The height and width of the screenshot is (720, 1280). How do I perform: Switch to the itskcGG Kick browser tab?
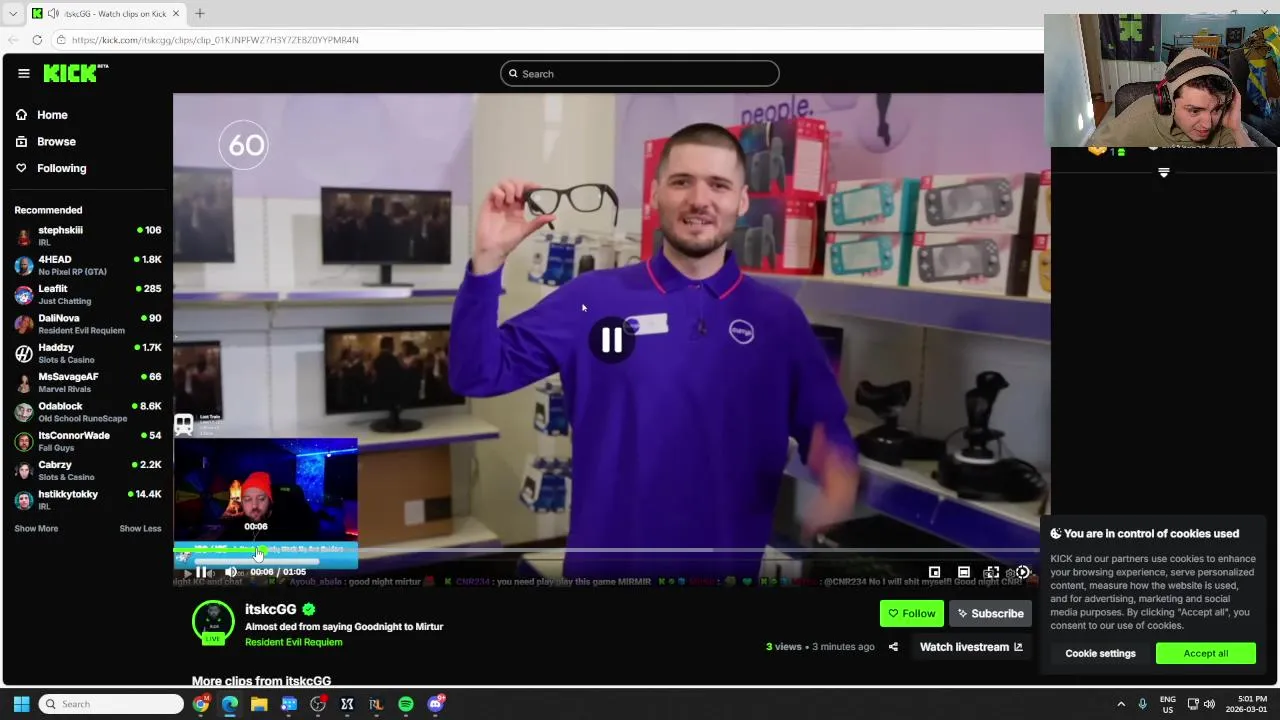(107, 13)
